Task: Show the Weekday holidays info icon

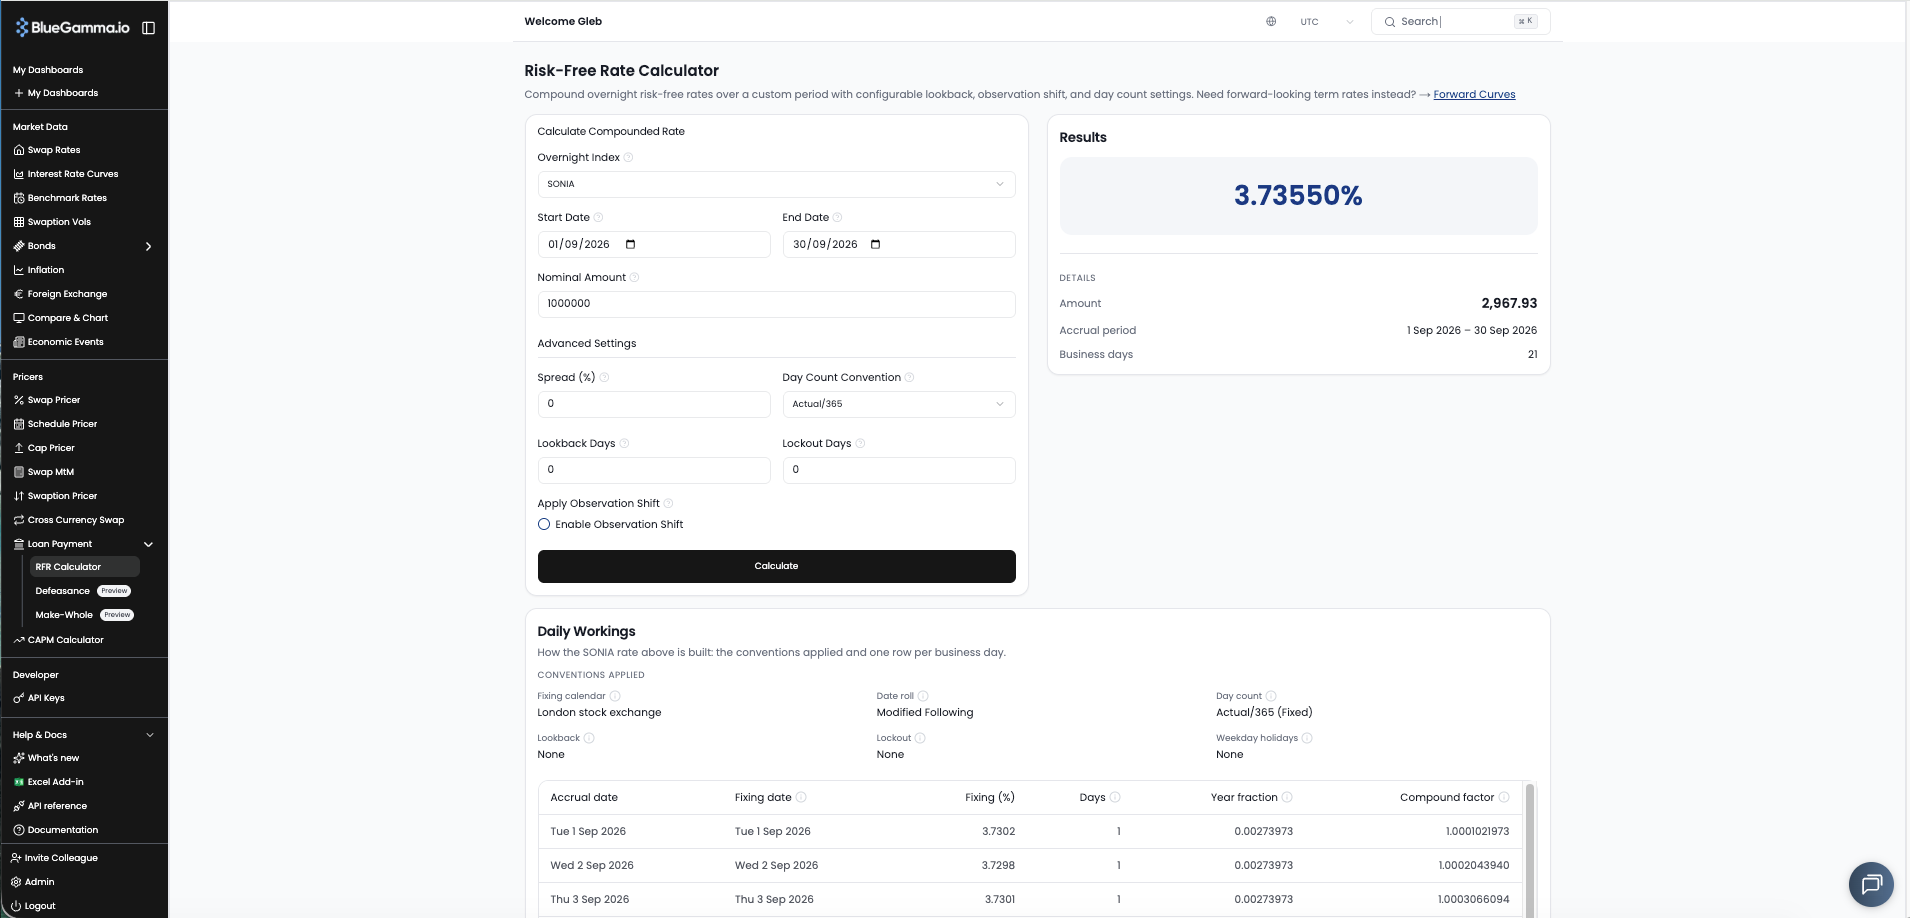Action: click(x=1307, y=738)
